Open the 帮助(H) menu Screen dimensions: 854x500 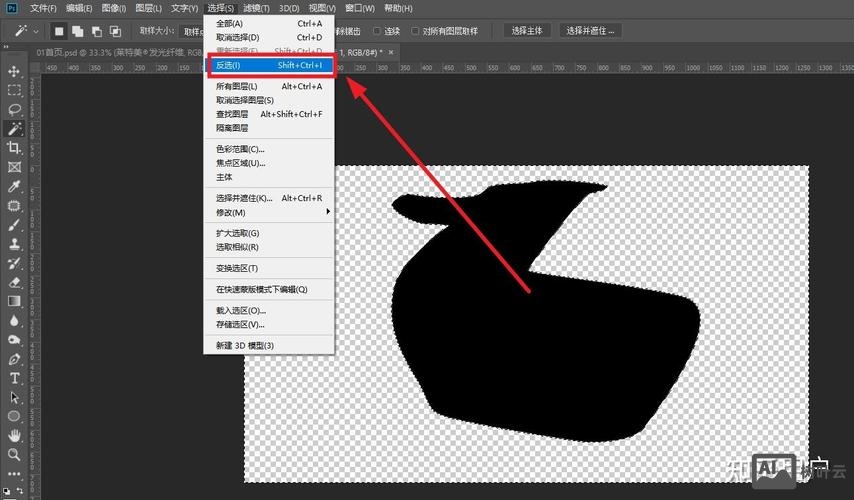[x=398, y=8]
